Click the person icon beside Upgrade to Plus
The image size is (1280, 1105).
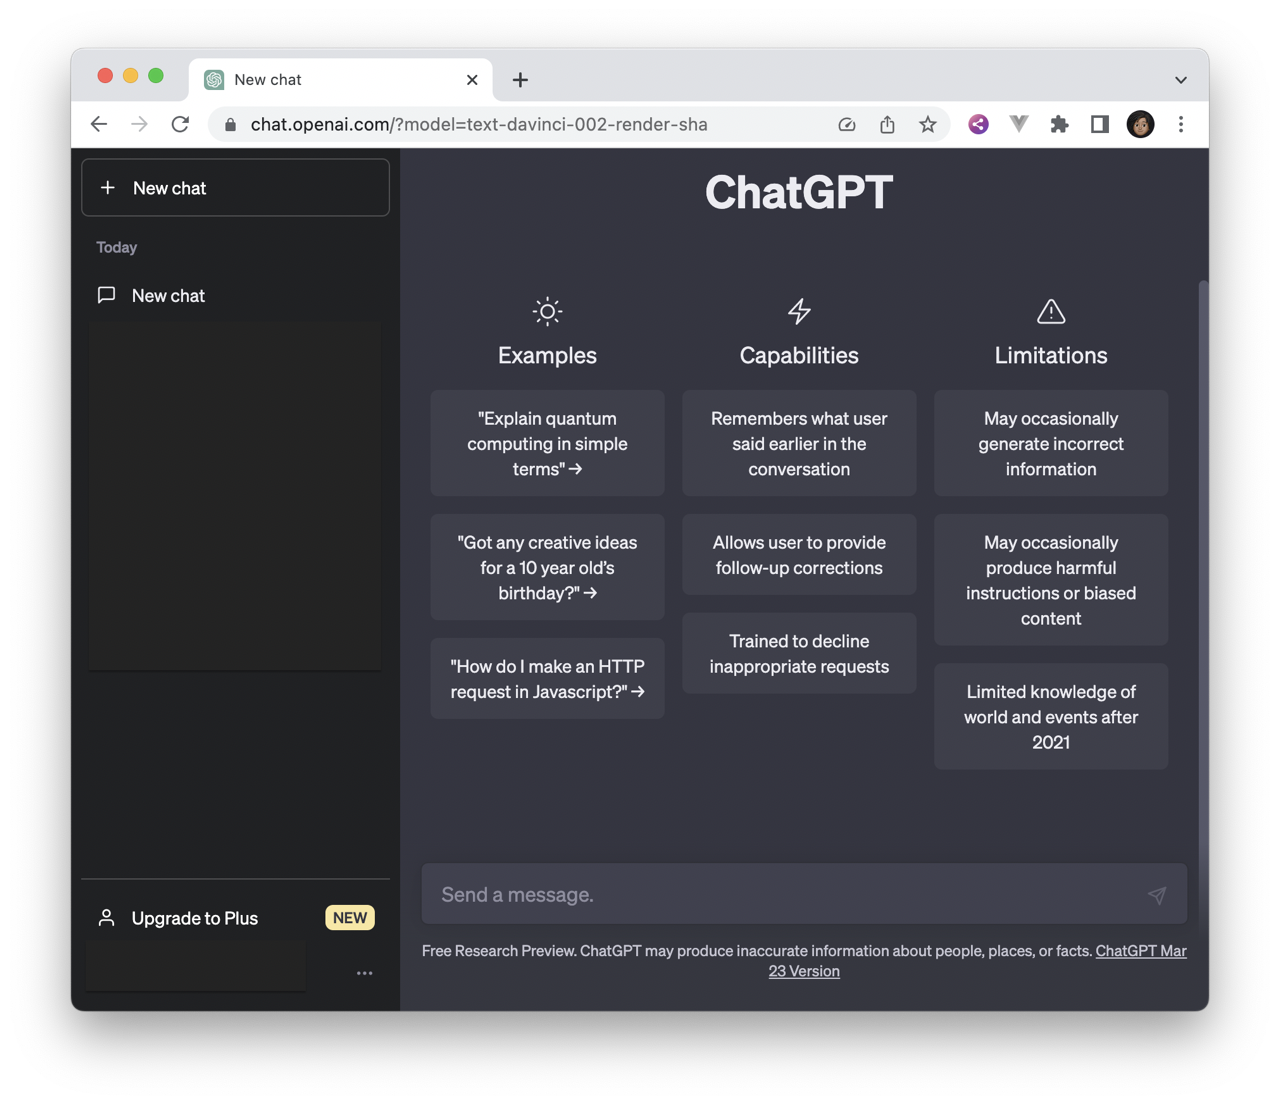(107, 918)
